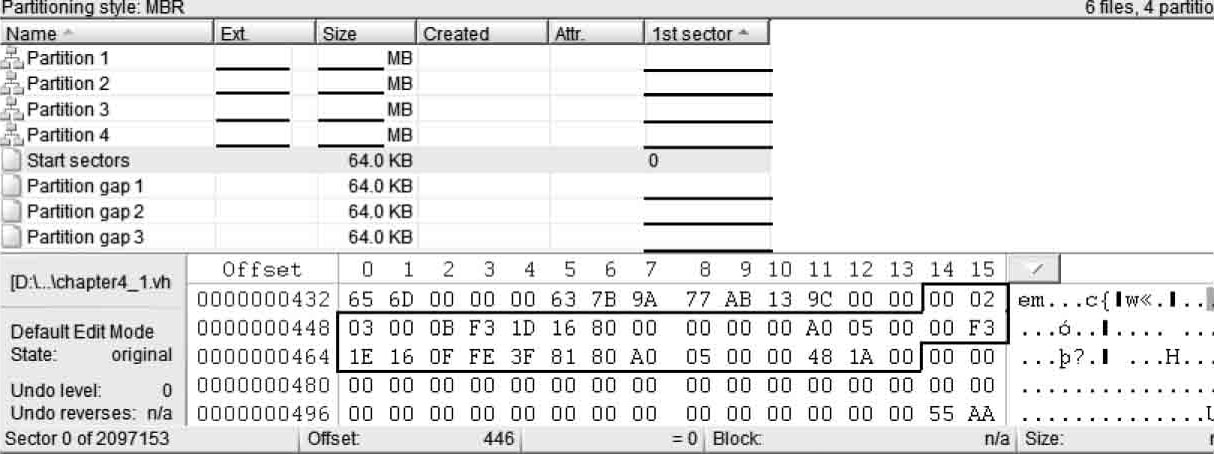This screenshot has width=1214, height=454.
Task: Click the Ext. column header
Action: tap(265, 33)
